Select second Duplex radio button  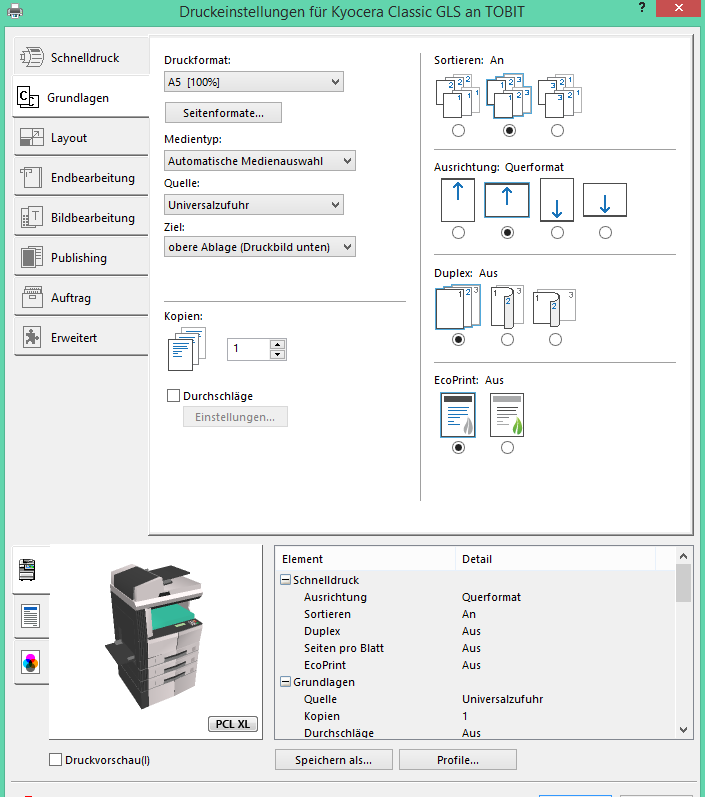point(507,340)
